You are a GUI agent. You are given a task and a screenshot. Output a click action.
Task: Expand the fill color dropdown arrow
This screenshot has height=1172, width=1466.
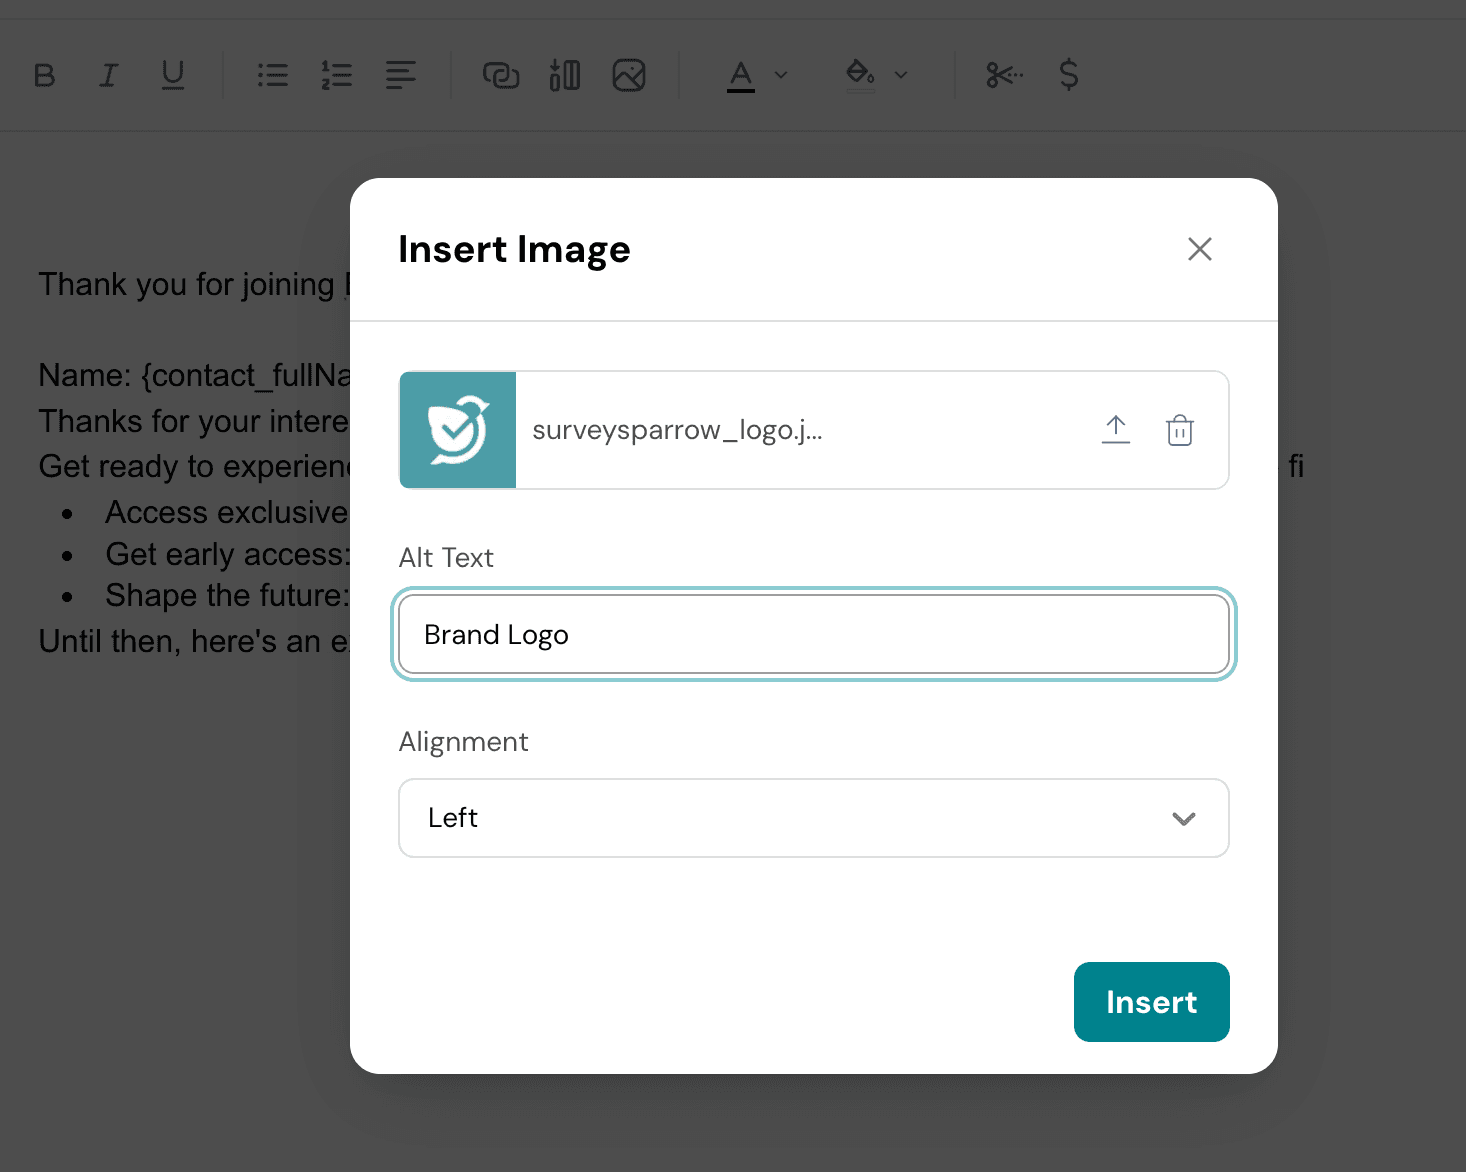pyautogui.click(x=901, y=75)
